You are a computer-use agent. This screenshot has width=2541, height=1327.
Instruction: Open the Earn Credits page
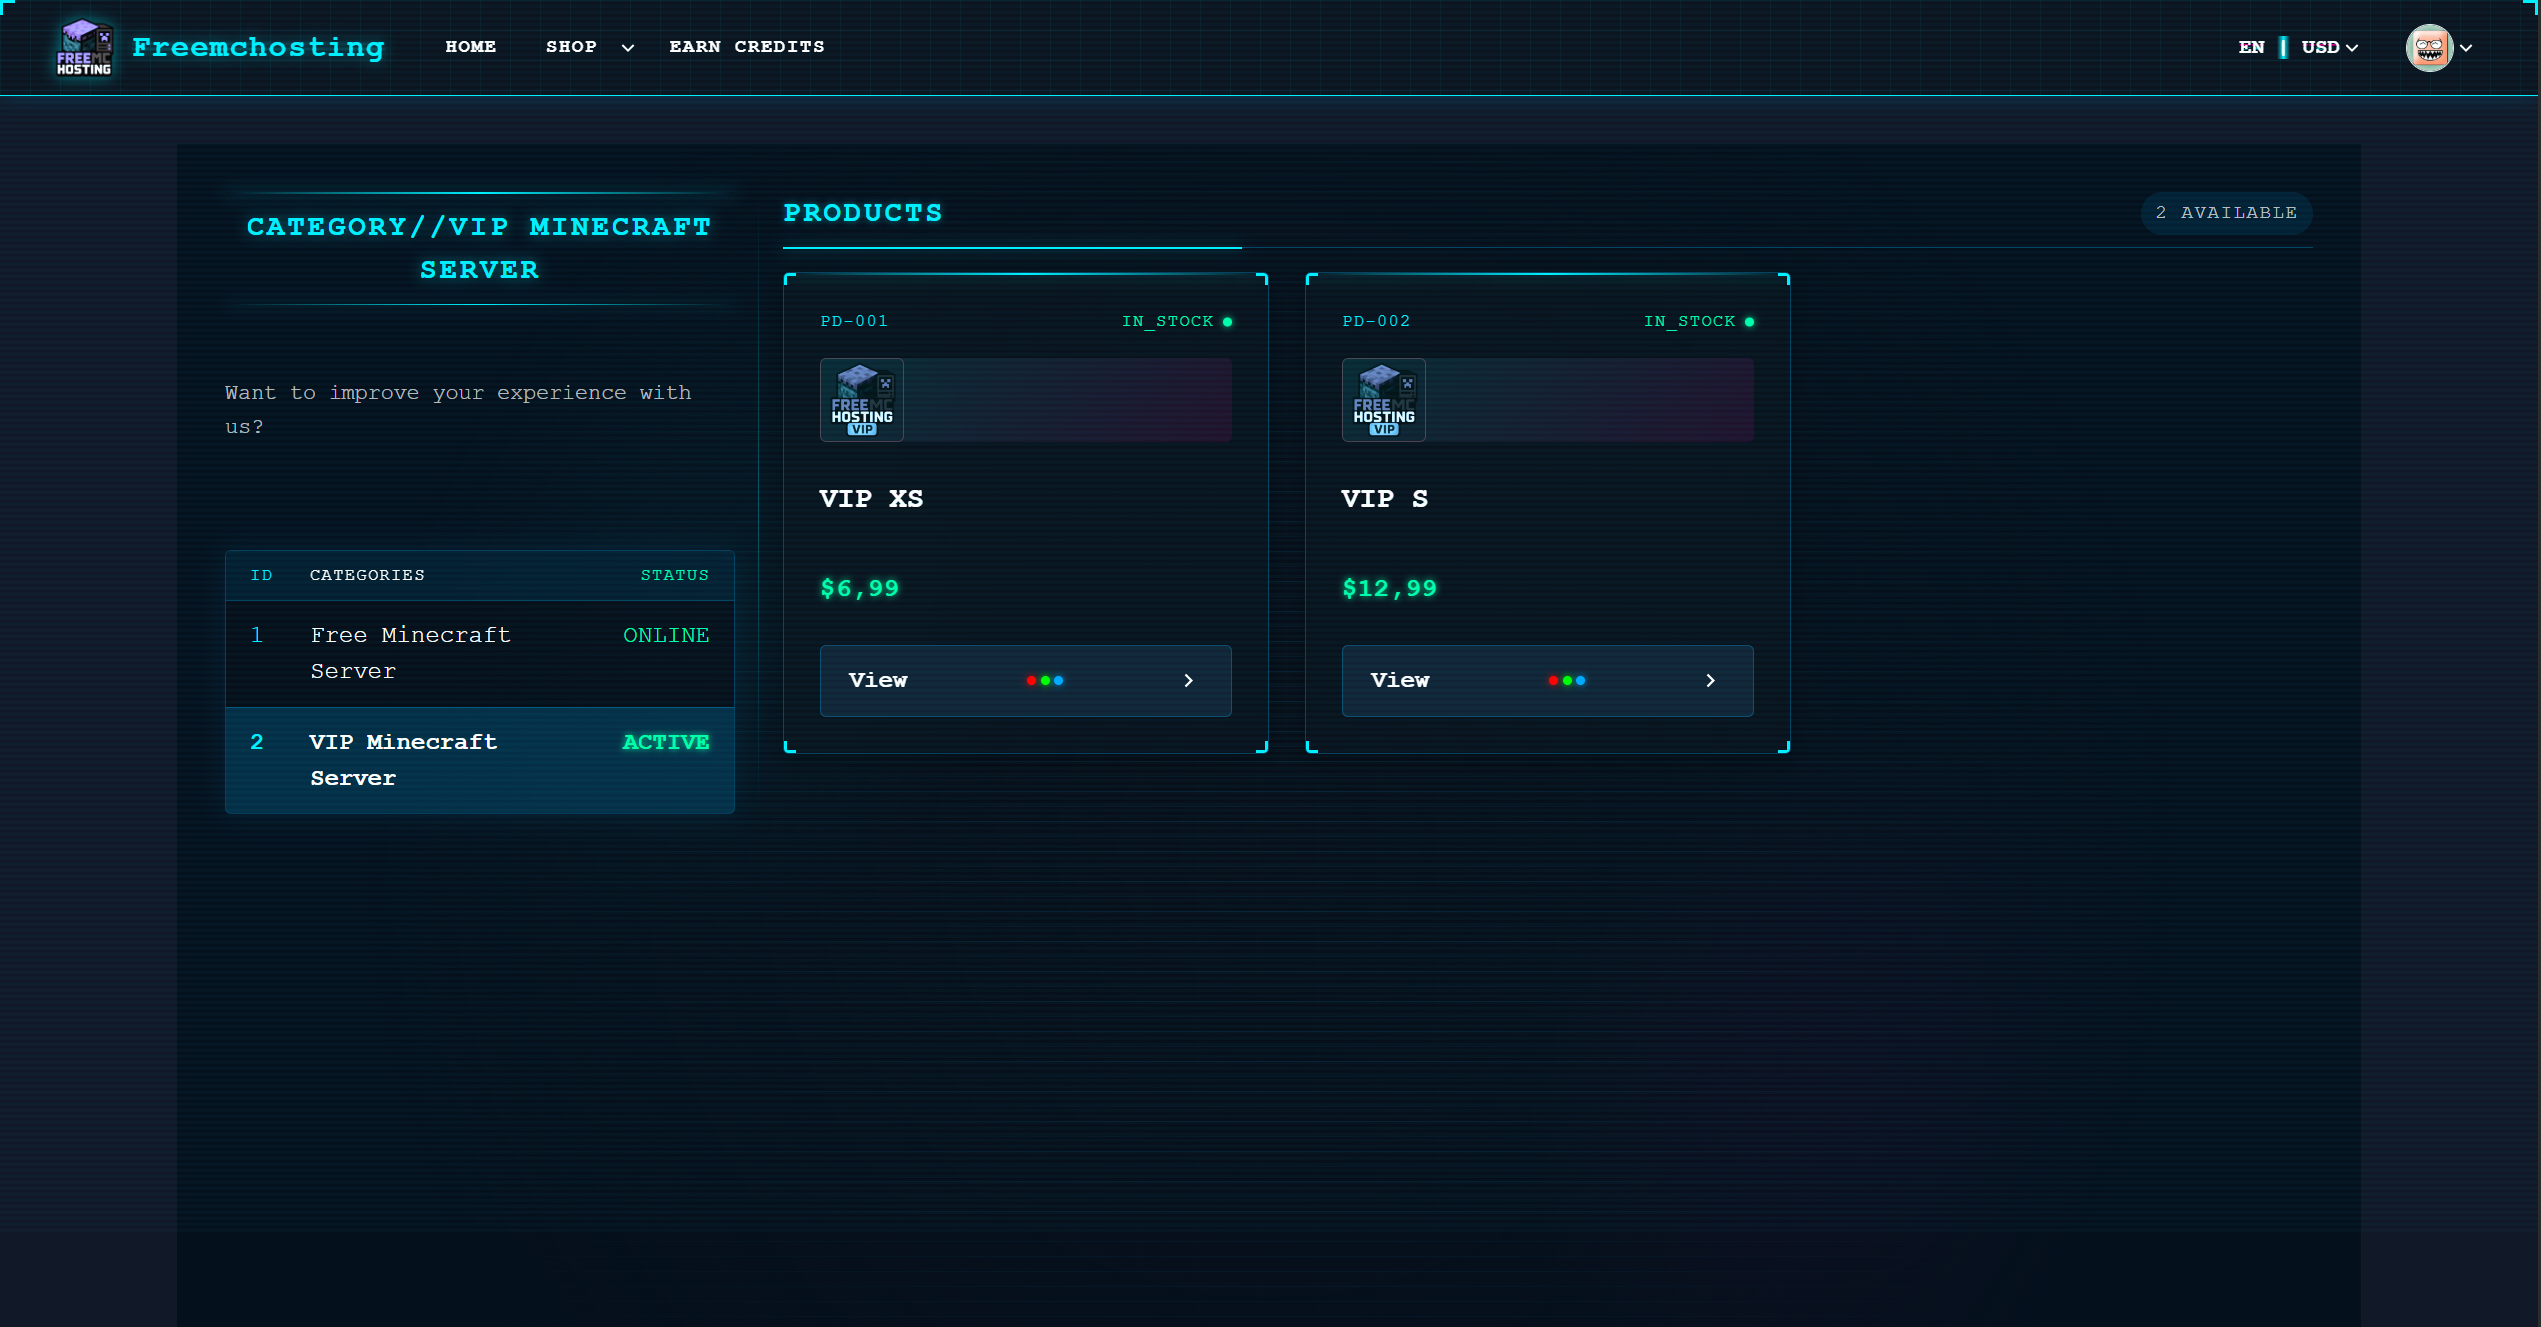point(746,47)
